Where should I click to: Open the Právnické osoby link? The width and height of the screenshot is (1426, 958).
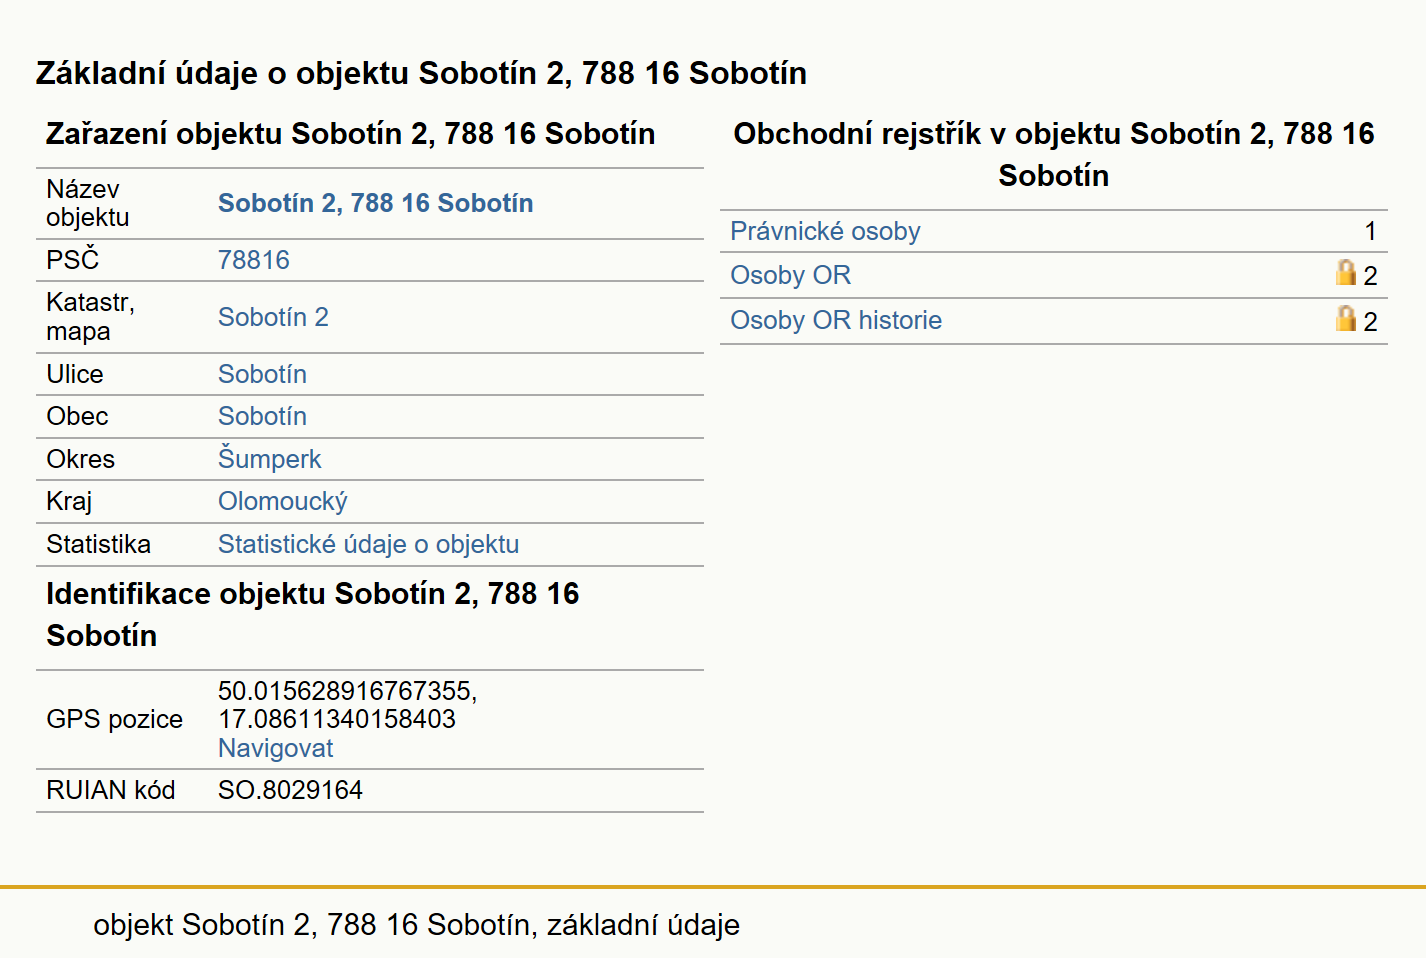click(x=825, y=231)
